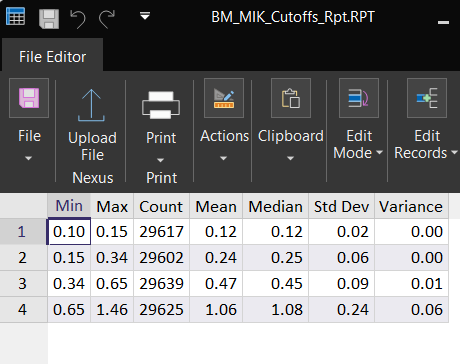Expand the Actions dropdown arrow

[x=223, y=158]
